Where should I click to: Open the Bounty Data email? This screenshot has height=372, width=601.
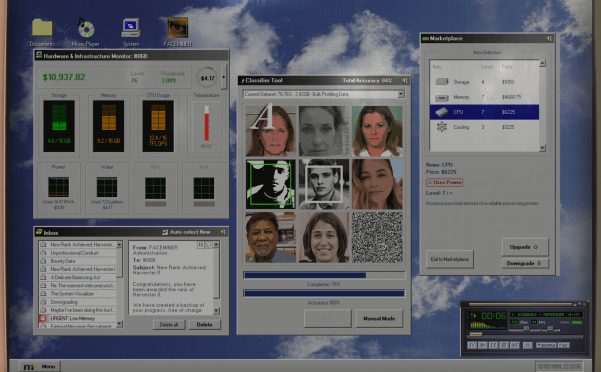coord(78,261)
